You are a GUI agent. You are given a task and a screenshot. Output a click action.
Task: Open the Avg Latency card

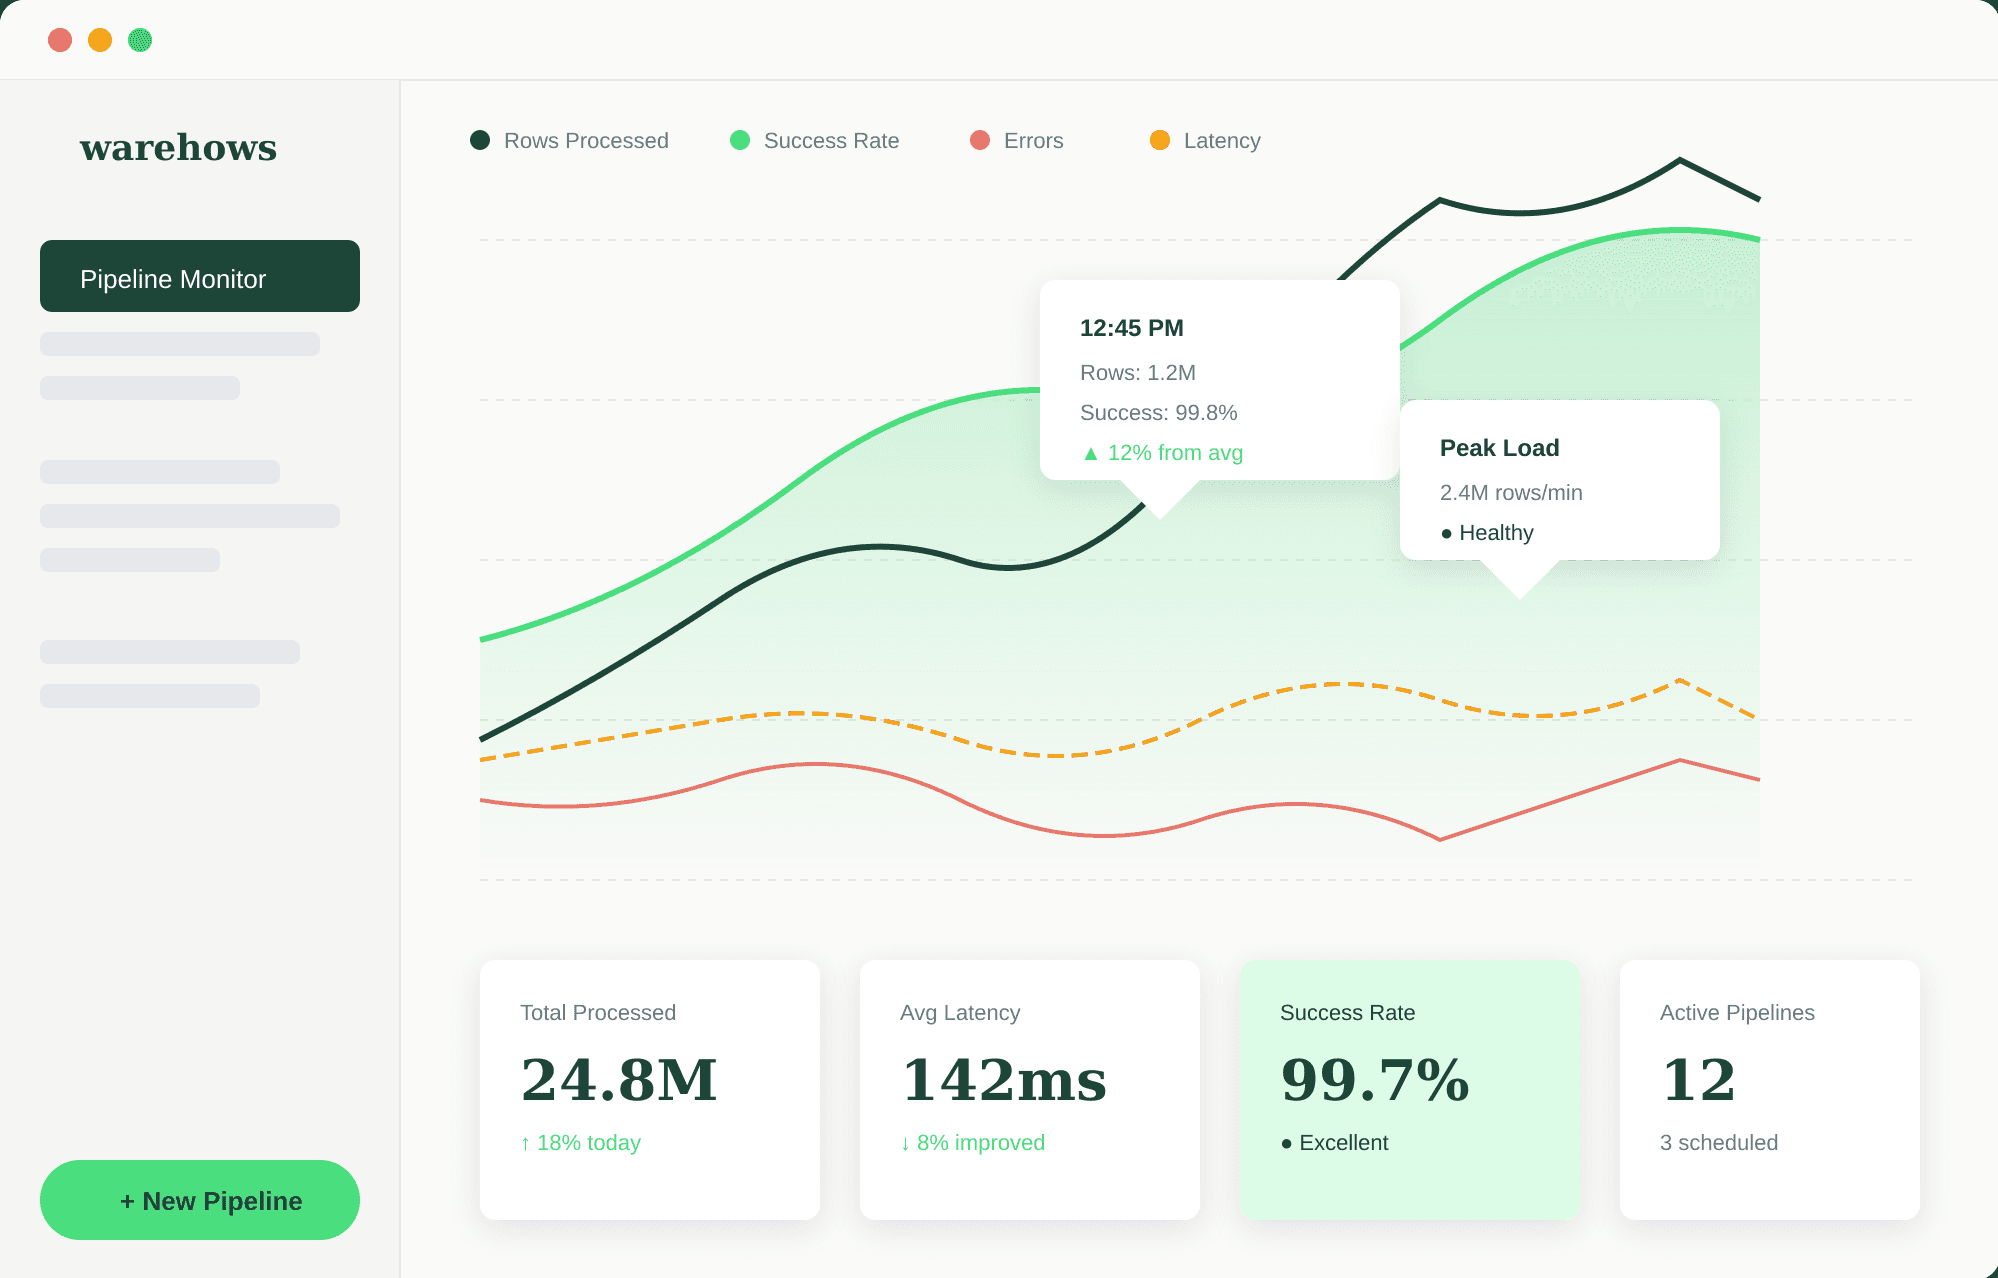coord(1030,1089)
